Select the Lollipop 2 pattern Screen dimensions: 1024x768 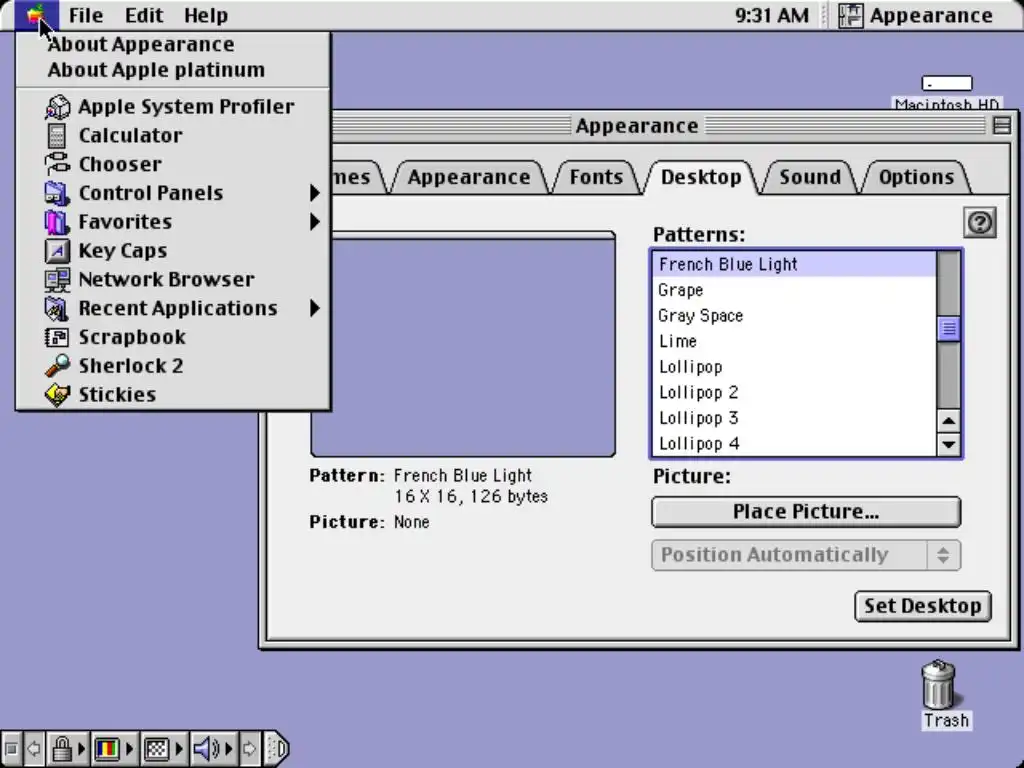[795, 392]
